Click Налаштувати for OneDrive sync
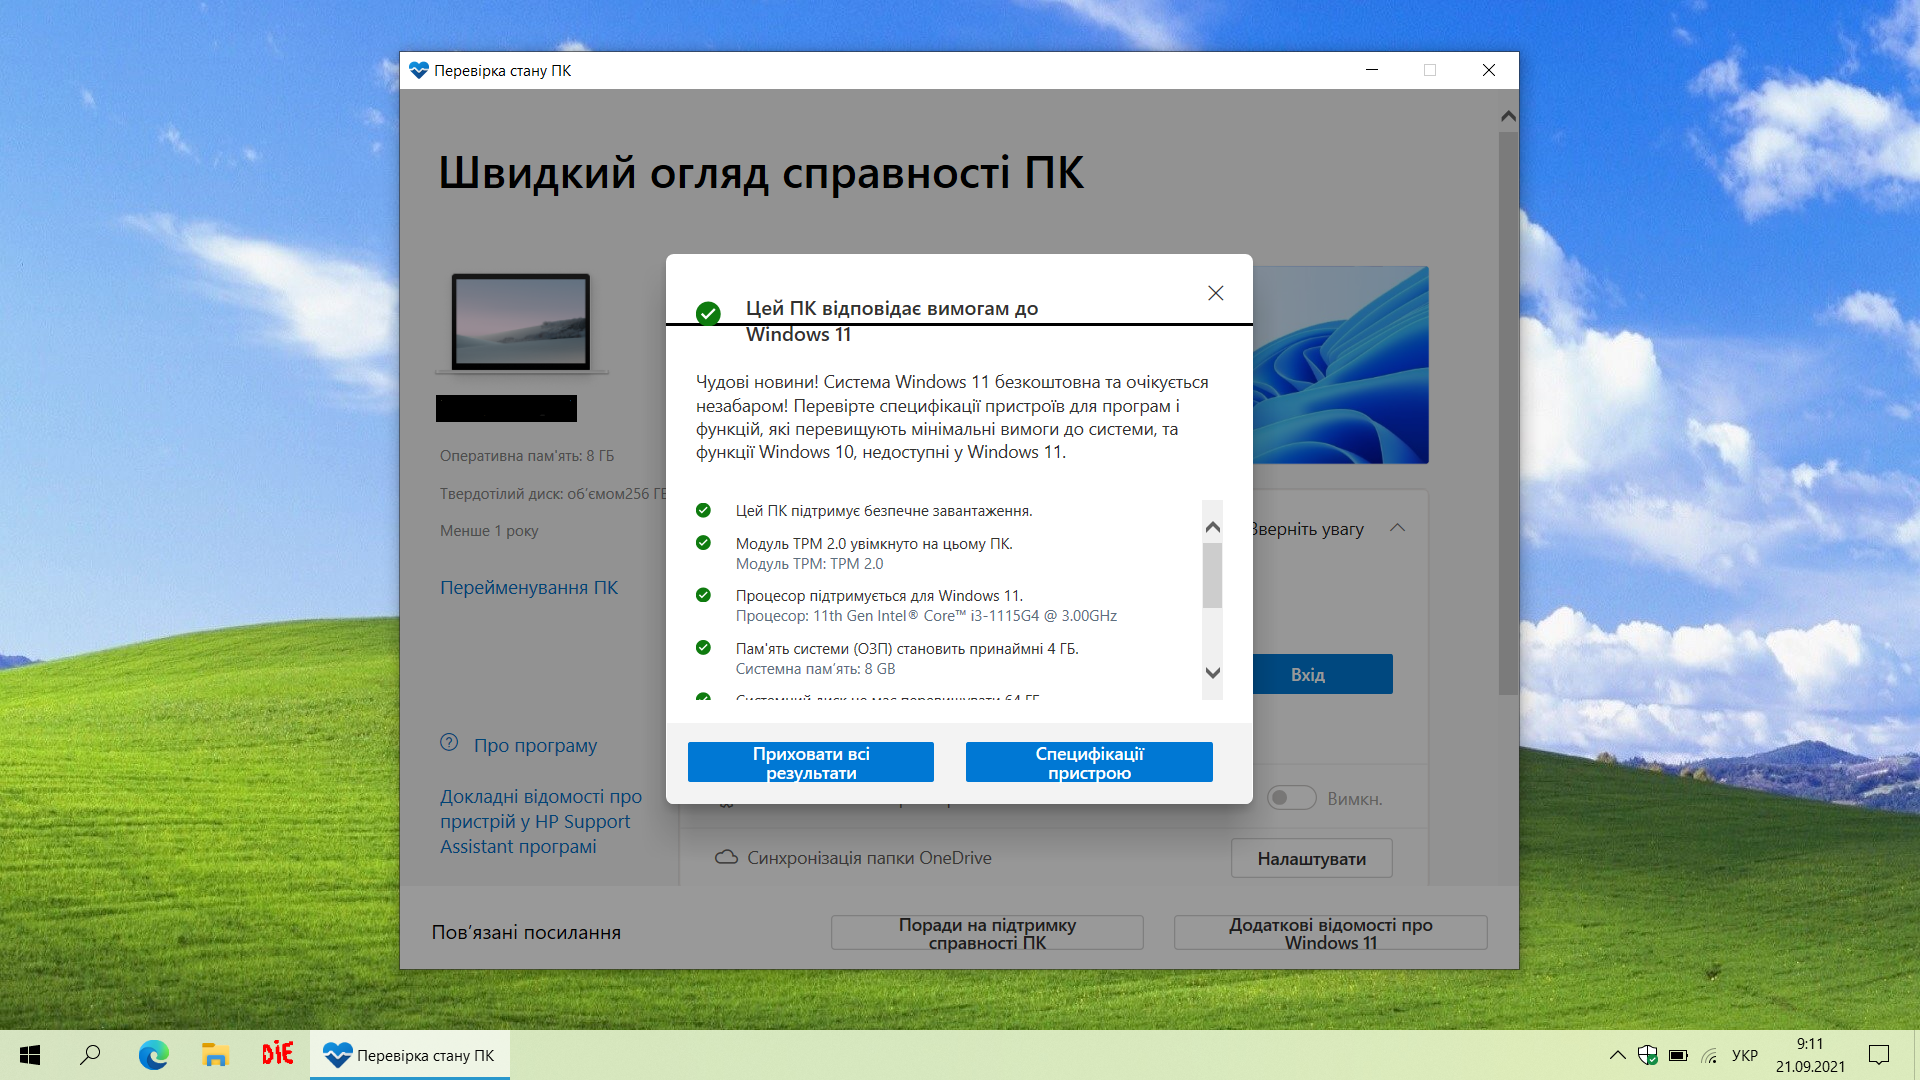The image size is (1920, 1080). 1311,858
